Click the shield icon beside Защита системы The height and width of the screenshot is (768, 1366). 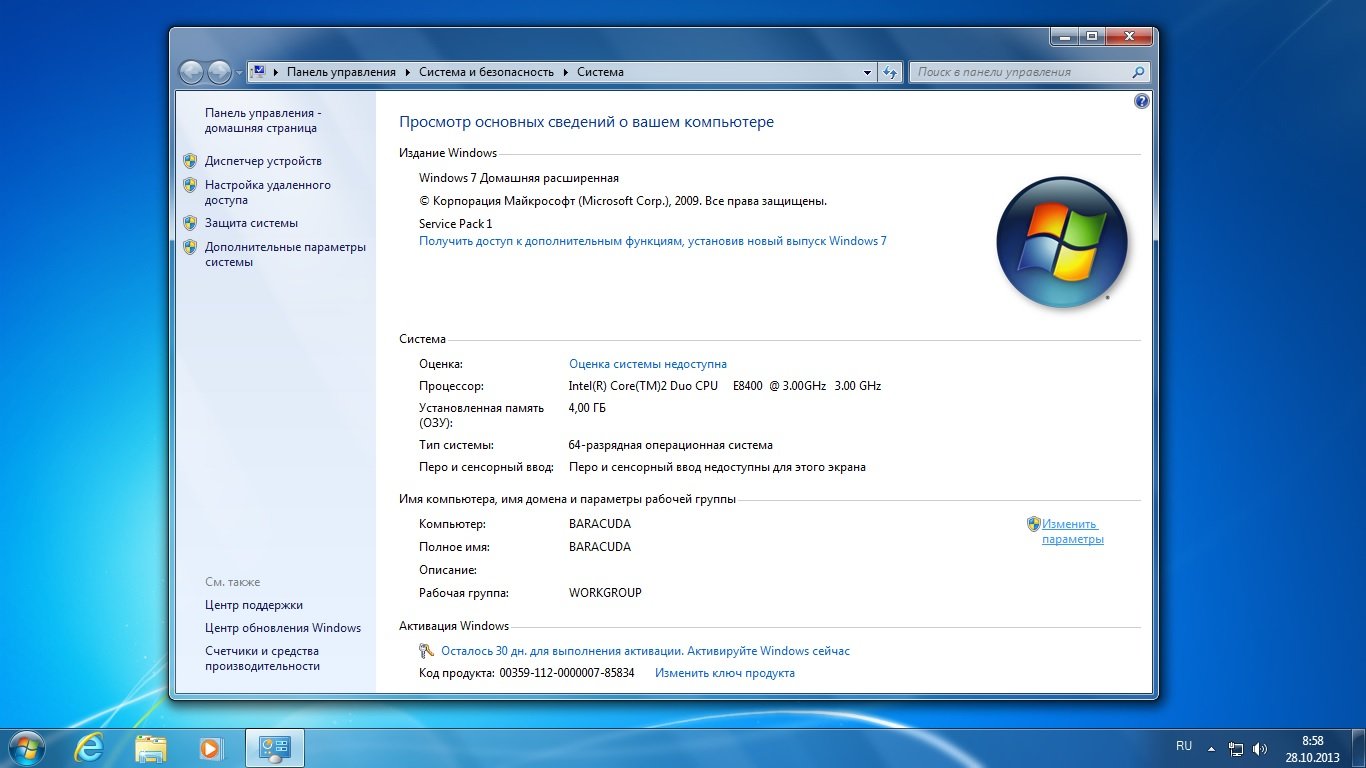point(190,223)
